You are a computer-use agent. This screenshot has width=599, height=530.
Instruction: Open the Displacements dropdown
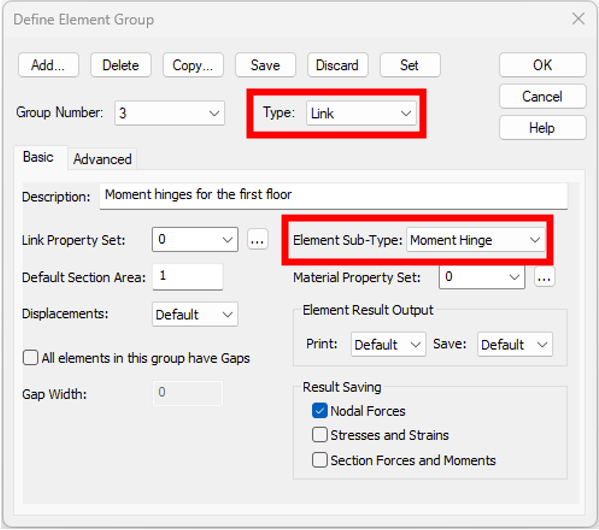(x=195, y=314)
